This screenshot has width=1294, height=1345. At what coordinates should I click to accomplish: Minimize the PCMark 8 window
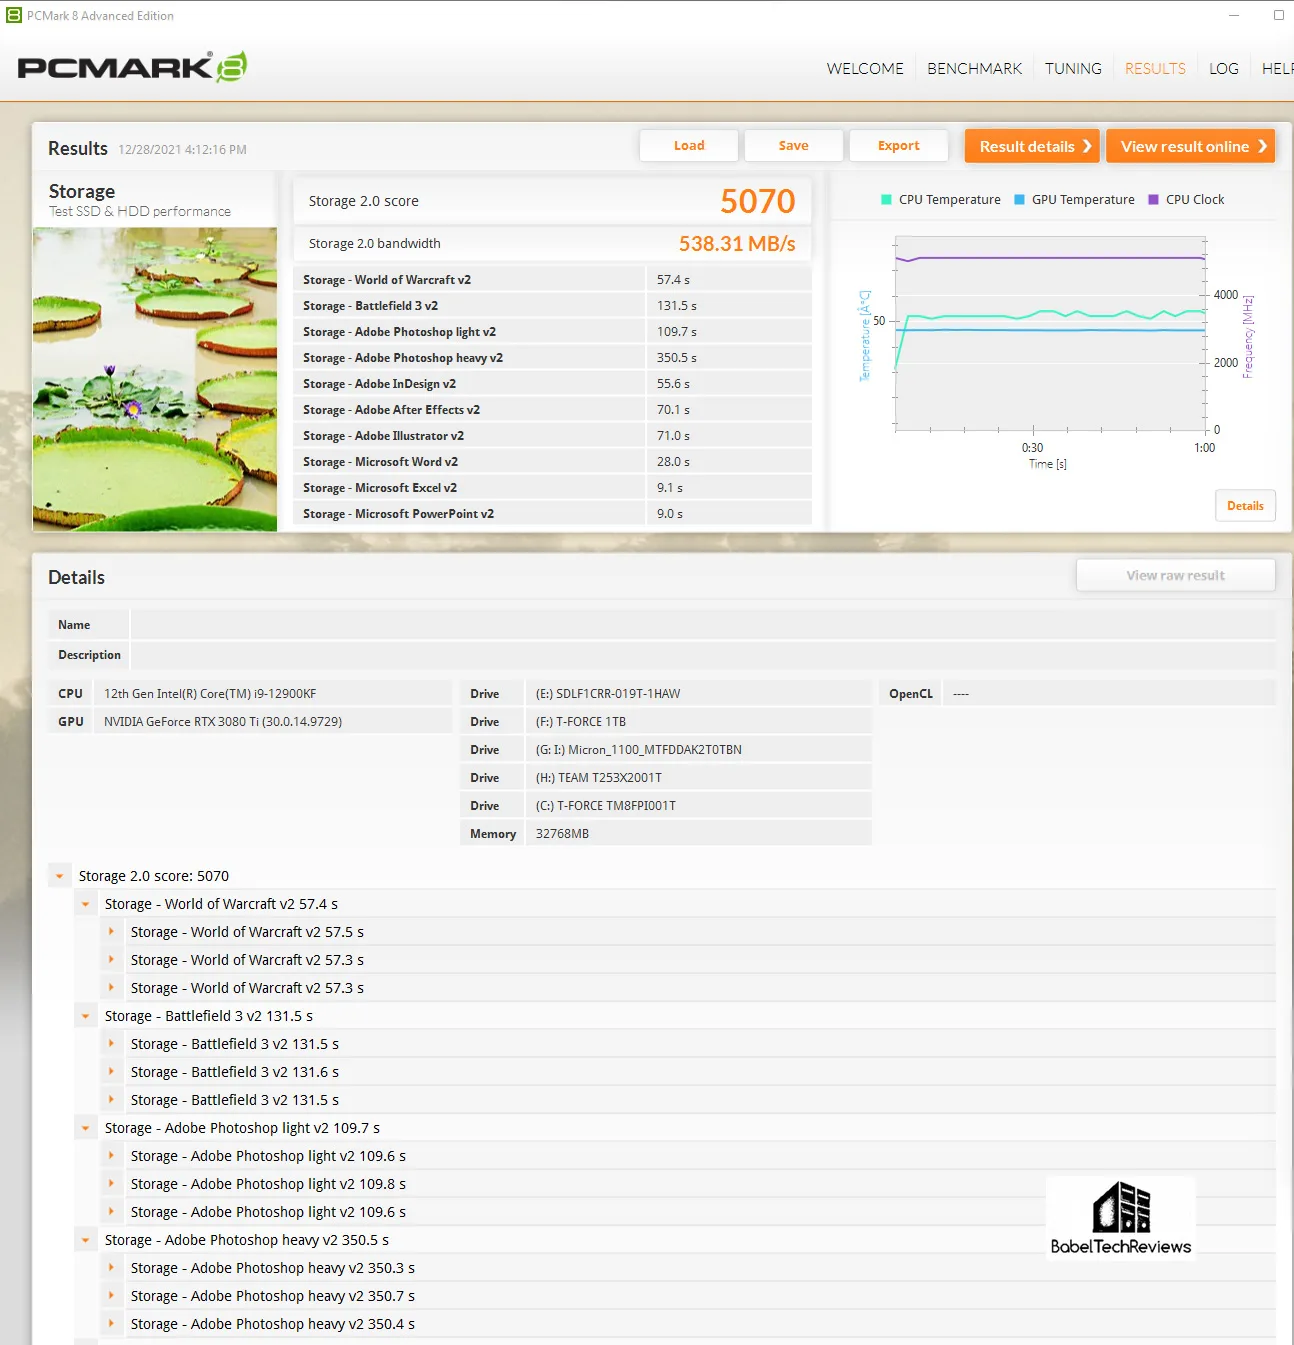pos(1233,15)
